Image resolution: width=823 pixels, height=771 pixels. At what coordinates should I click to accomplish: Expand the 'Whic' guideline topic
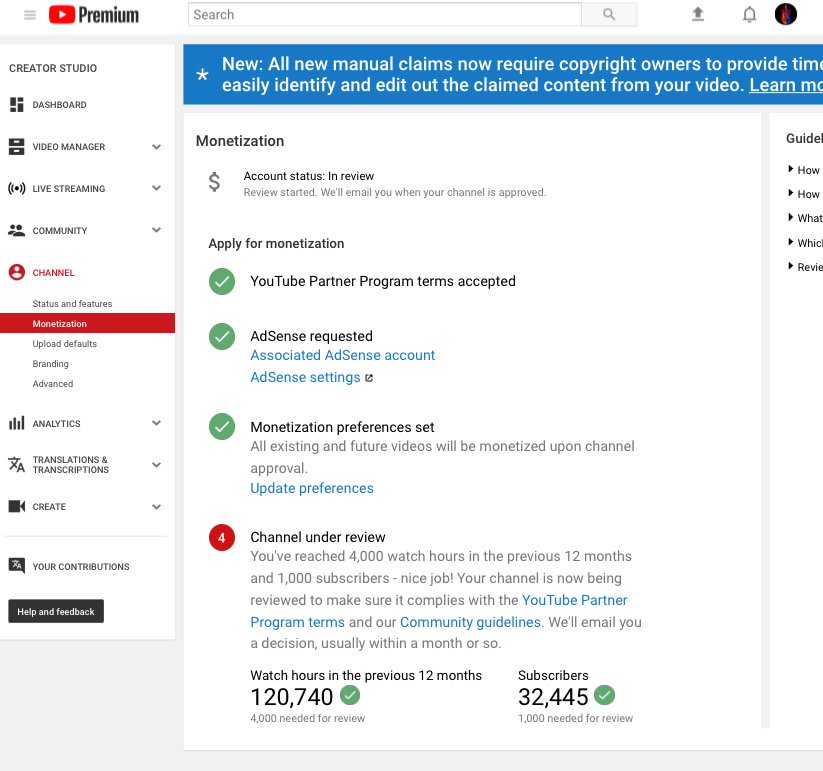coord(805,242)
